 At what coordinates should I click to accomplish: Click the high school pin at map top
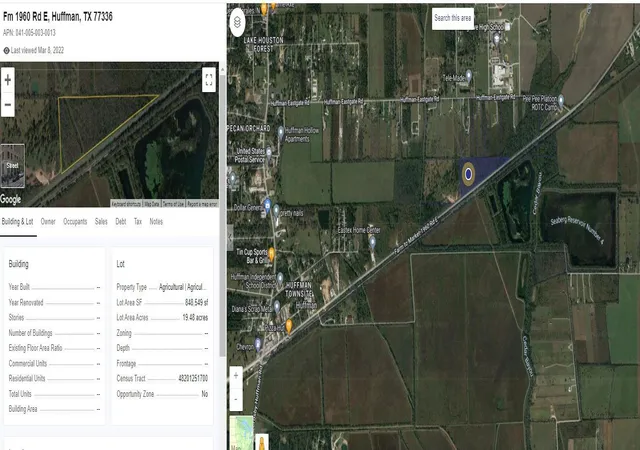point(497,40)
